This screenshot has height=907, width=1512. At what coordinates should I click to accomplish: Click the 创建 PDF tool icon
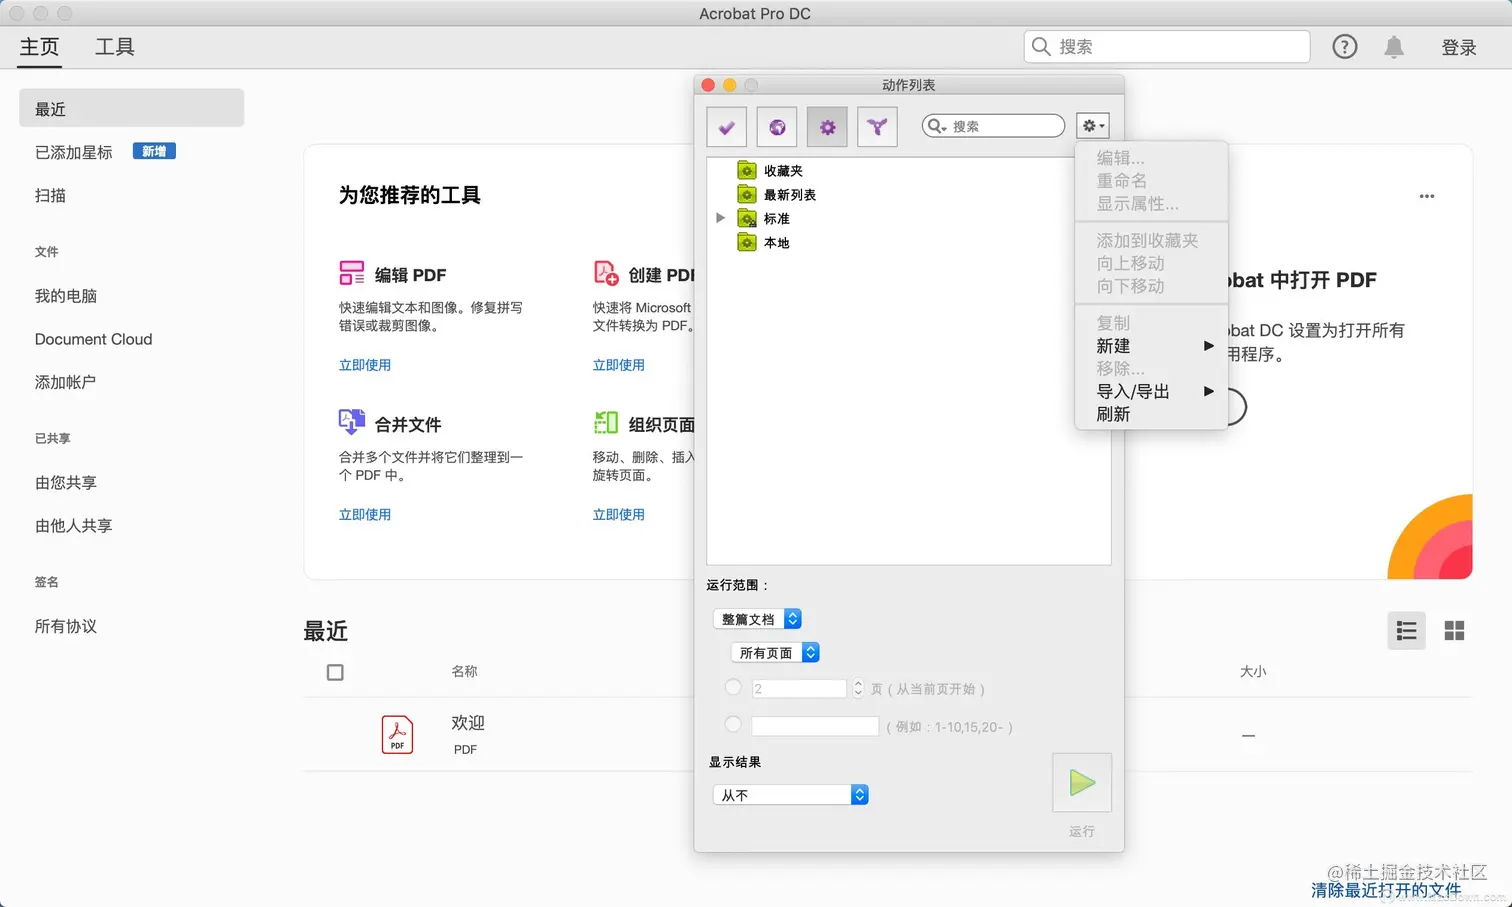pos(606,273)
